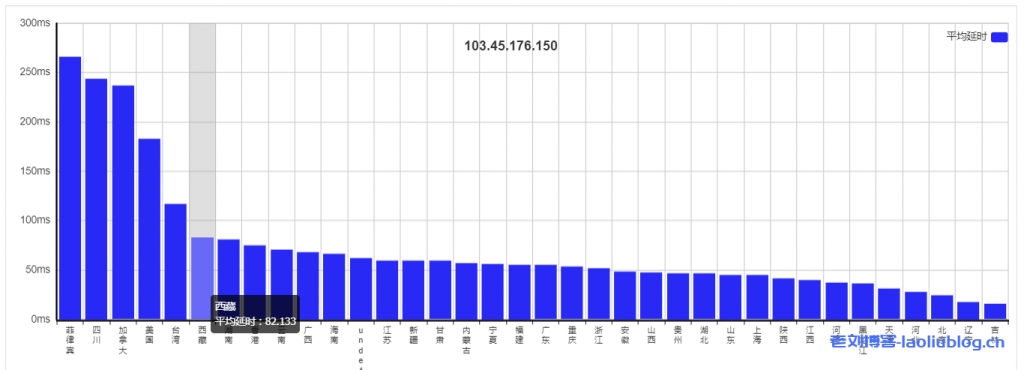Screen dimensions: 1024x370
Task: Select the bar labeled undef
Action: tap(361, 288)
